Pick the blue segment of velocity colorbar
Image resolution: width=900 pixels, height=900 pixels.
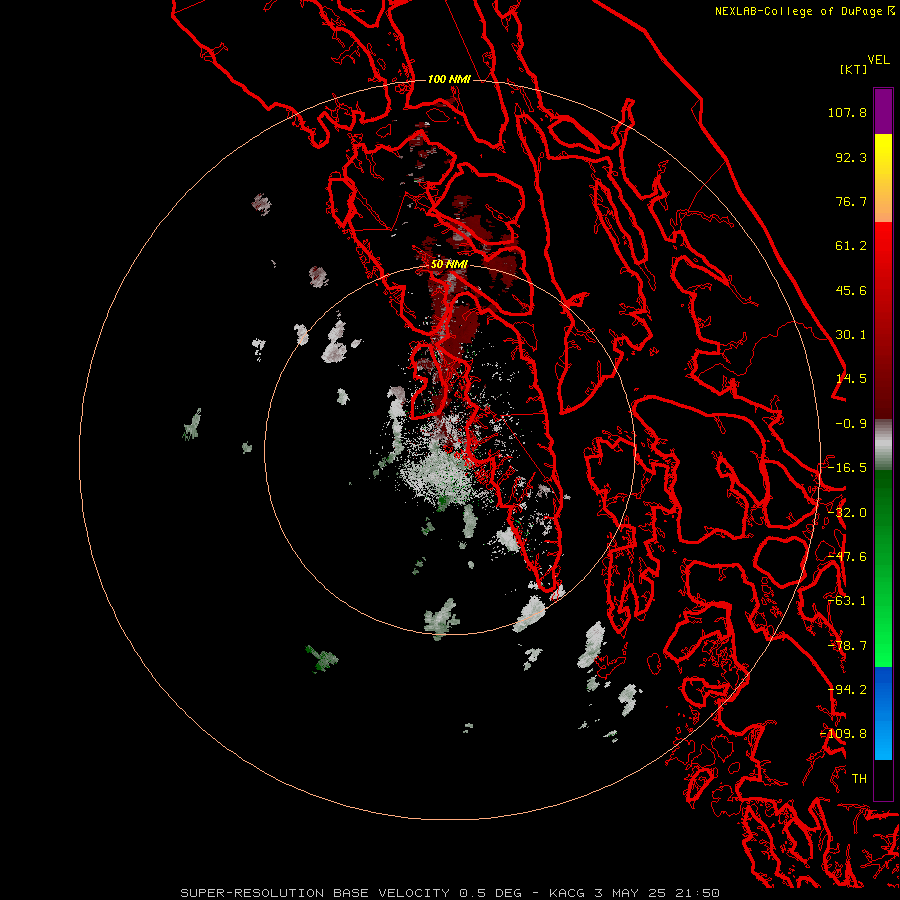883,713
